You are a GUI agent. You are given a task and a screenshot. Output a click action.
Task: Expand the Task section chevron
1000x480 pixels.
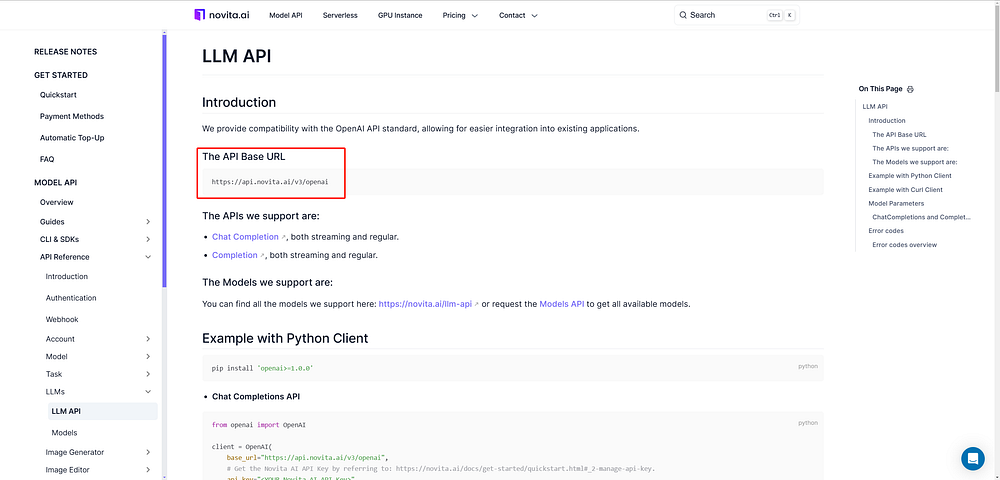(148, 374)
